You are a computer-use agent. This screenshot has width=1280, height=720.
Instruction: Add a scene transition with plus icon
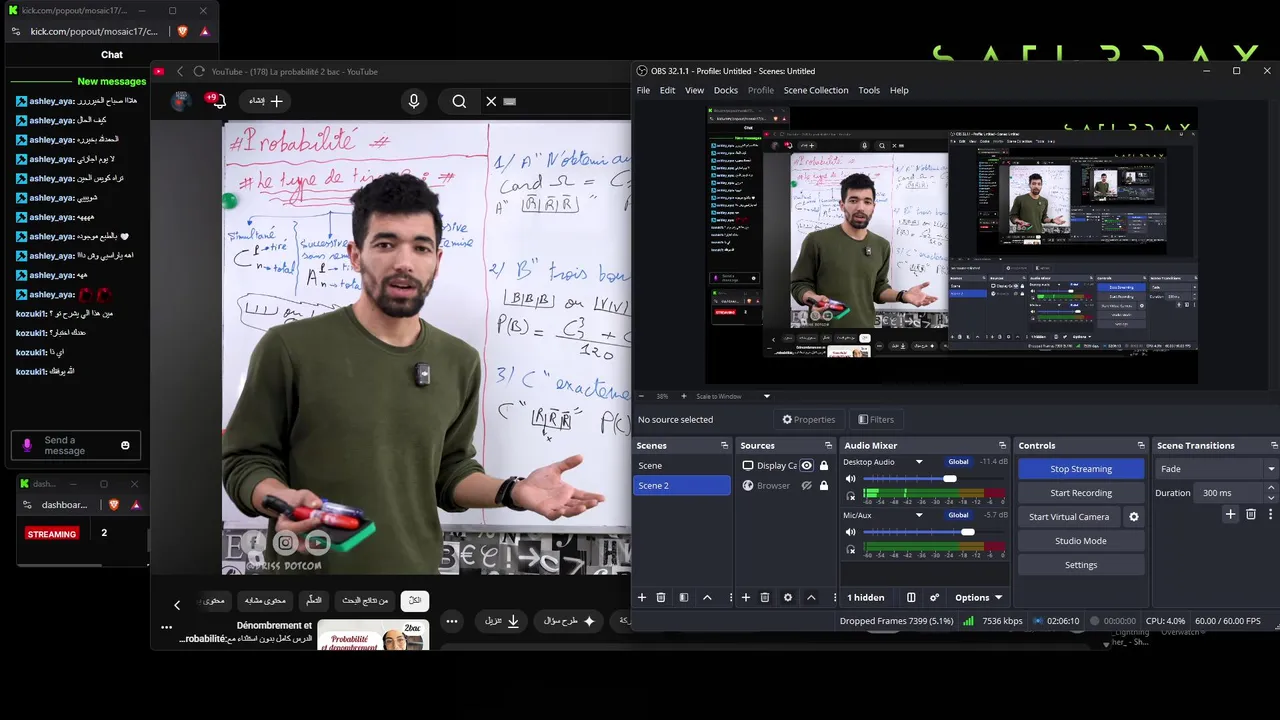coord(1231,514)
